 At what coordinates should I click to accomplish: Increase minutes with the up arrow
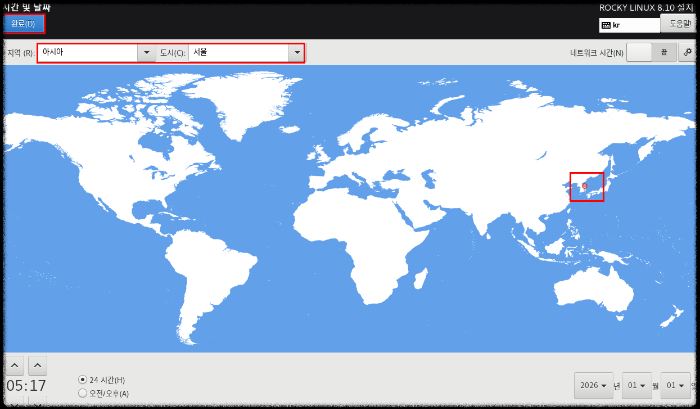coord(38,366)
